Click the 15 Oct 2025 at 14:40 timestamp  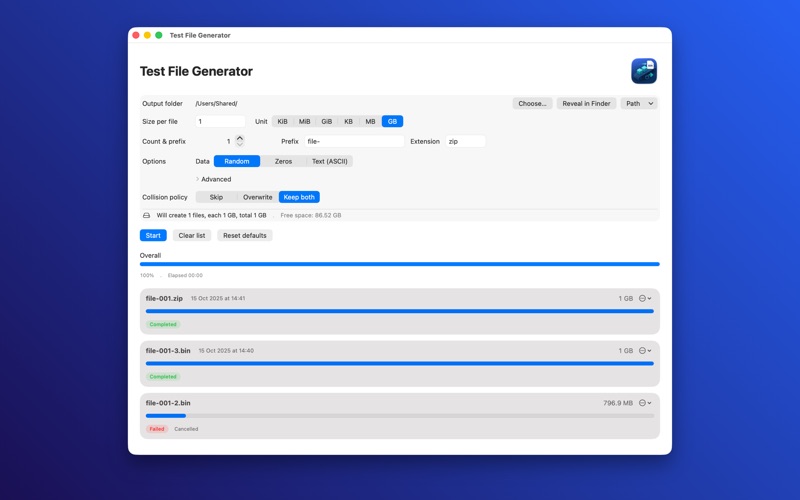tap(226, 351)
